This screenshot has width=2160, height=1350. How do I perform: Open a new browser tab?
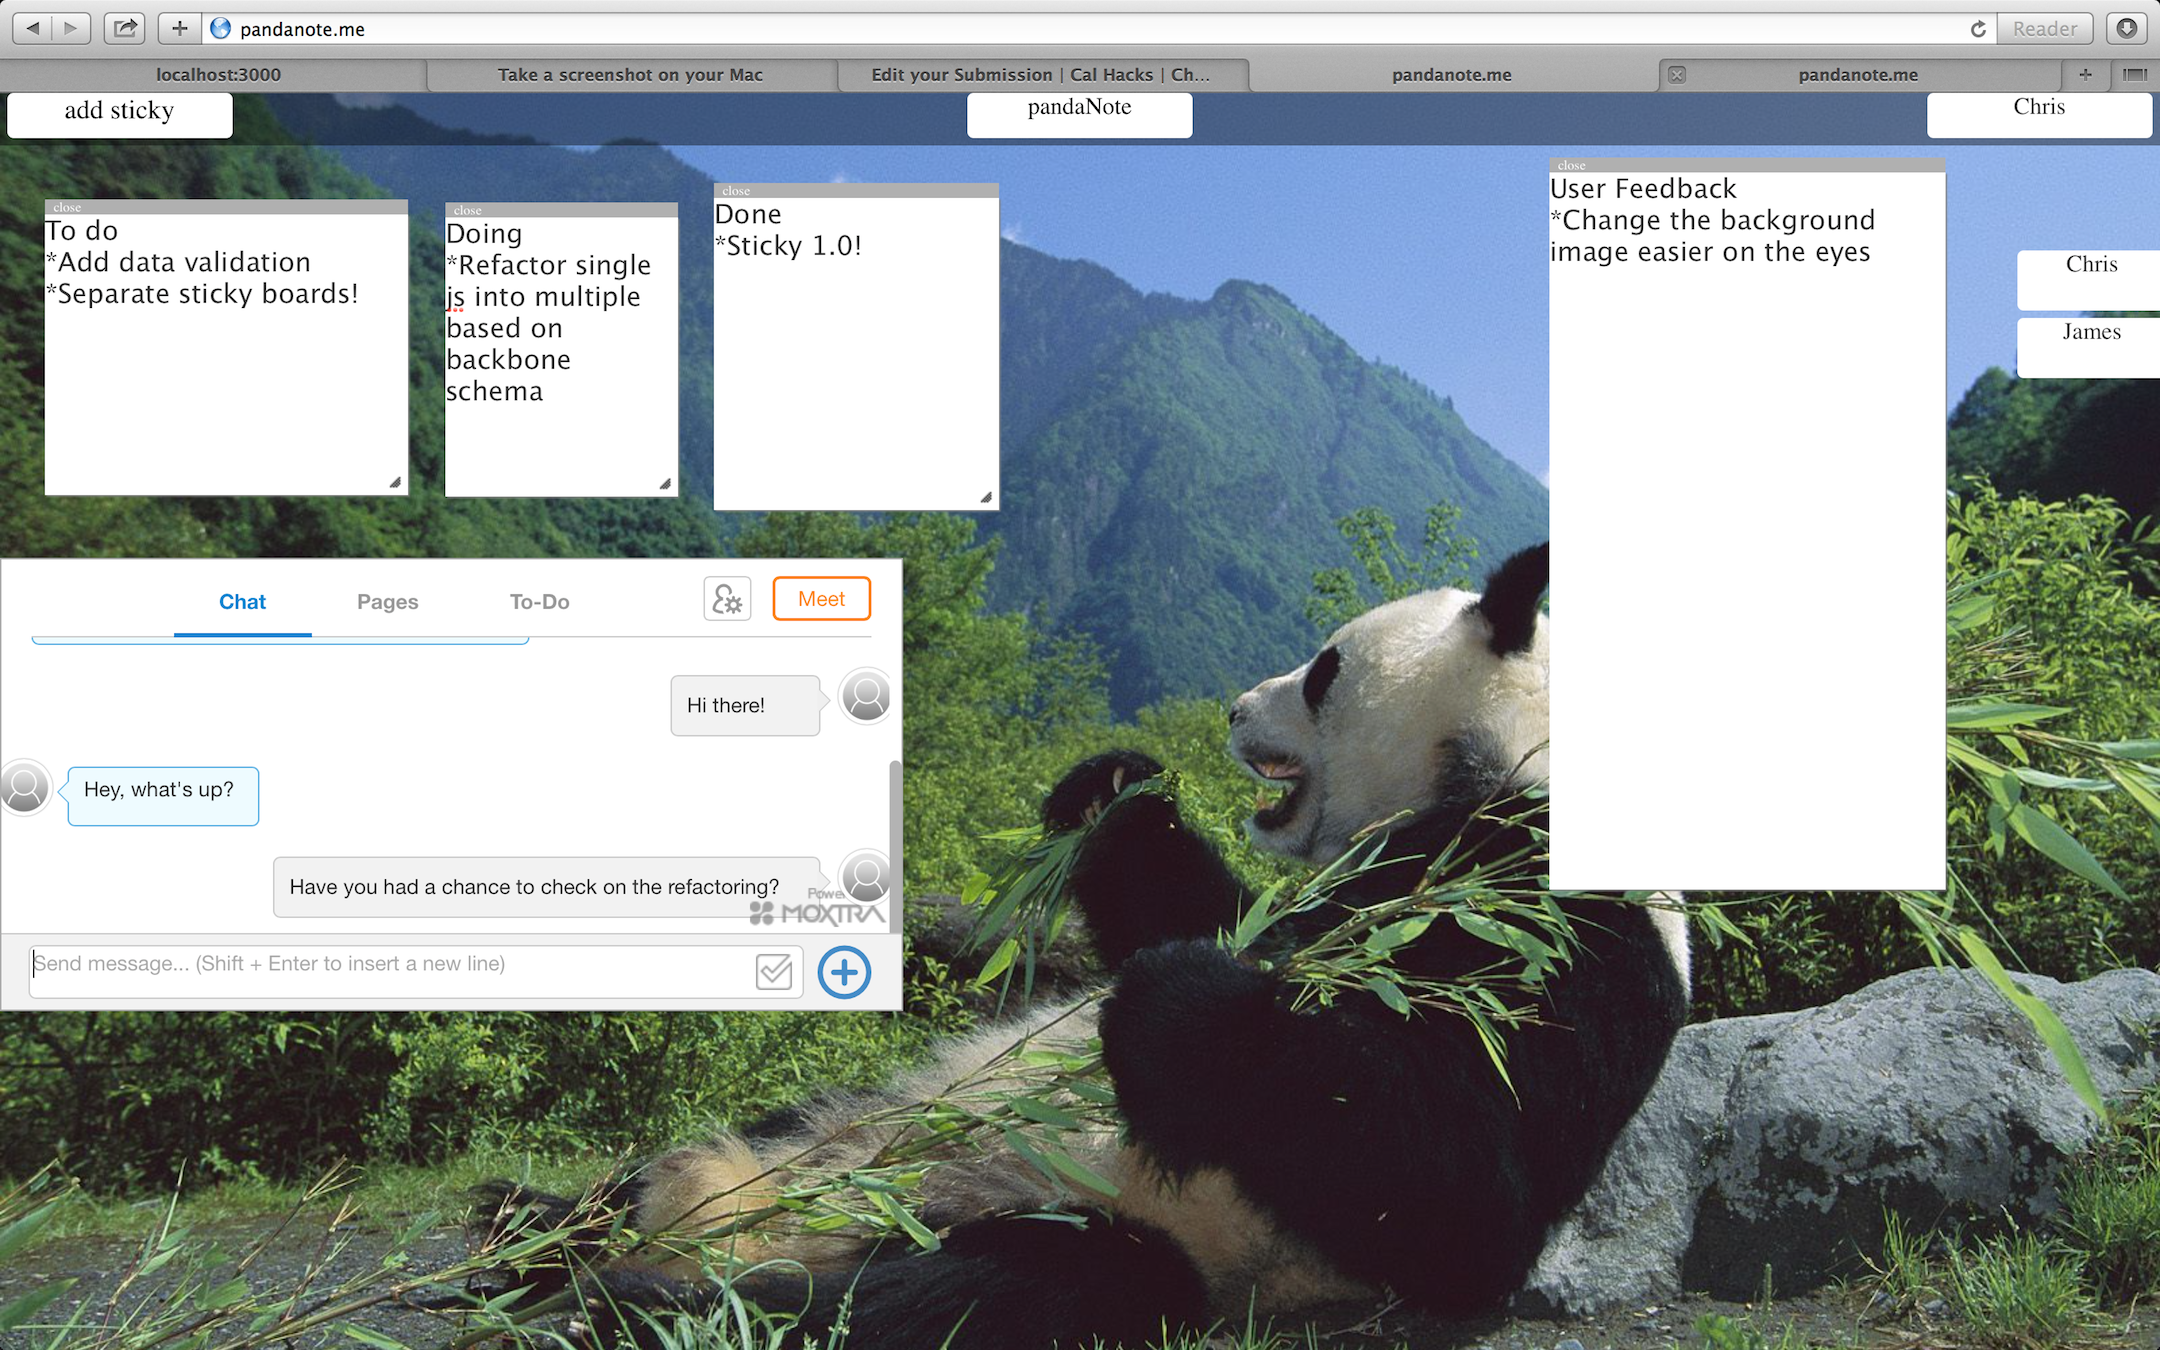2085,74
